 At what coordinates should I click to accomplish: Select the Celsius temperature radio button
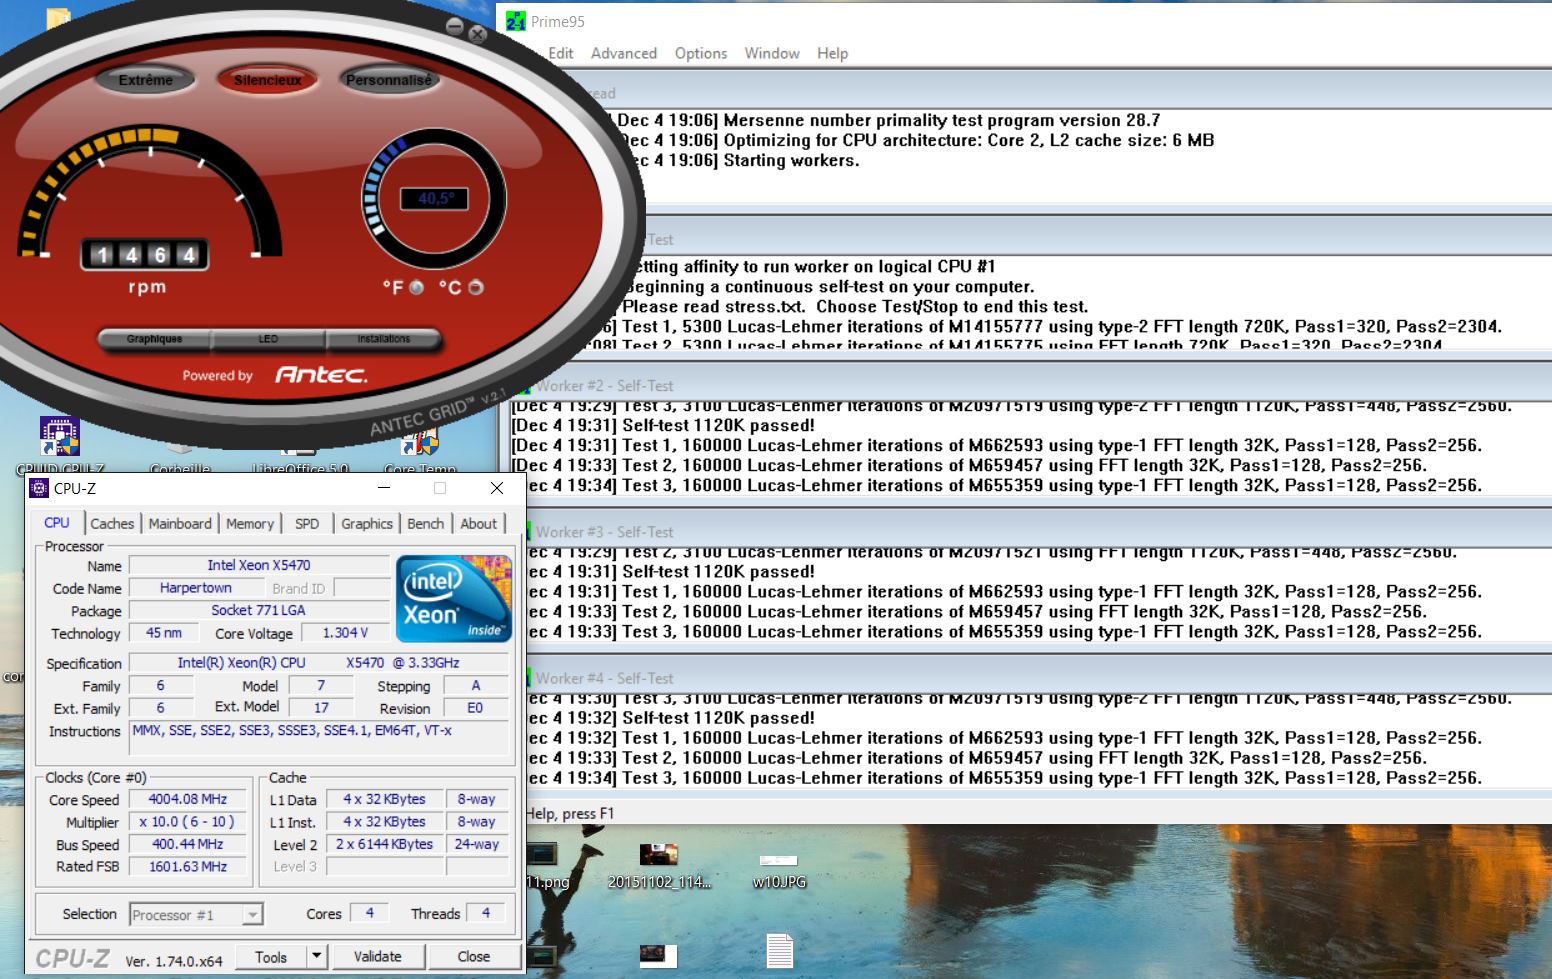coord(476,287)
